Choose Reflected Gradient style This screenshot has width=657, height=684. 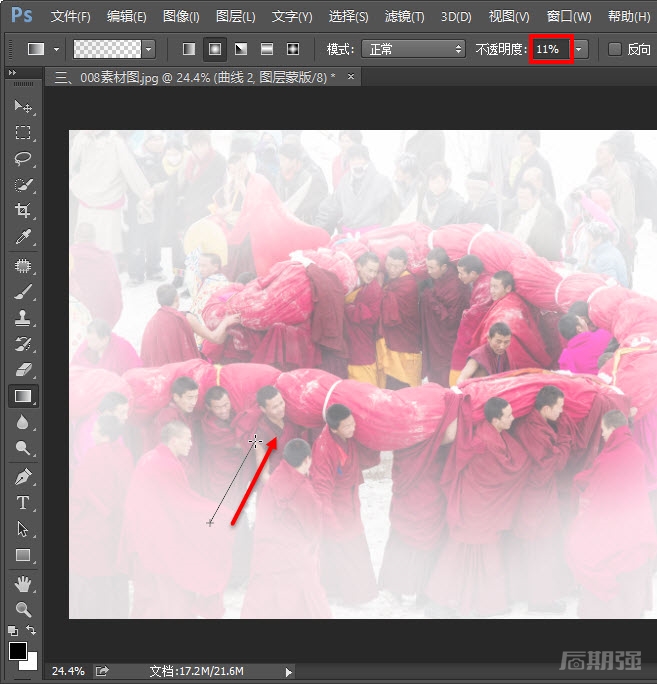point(267,49)
